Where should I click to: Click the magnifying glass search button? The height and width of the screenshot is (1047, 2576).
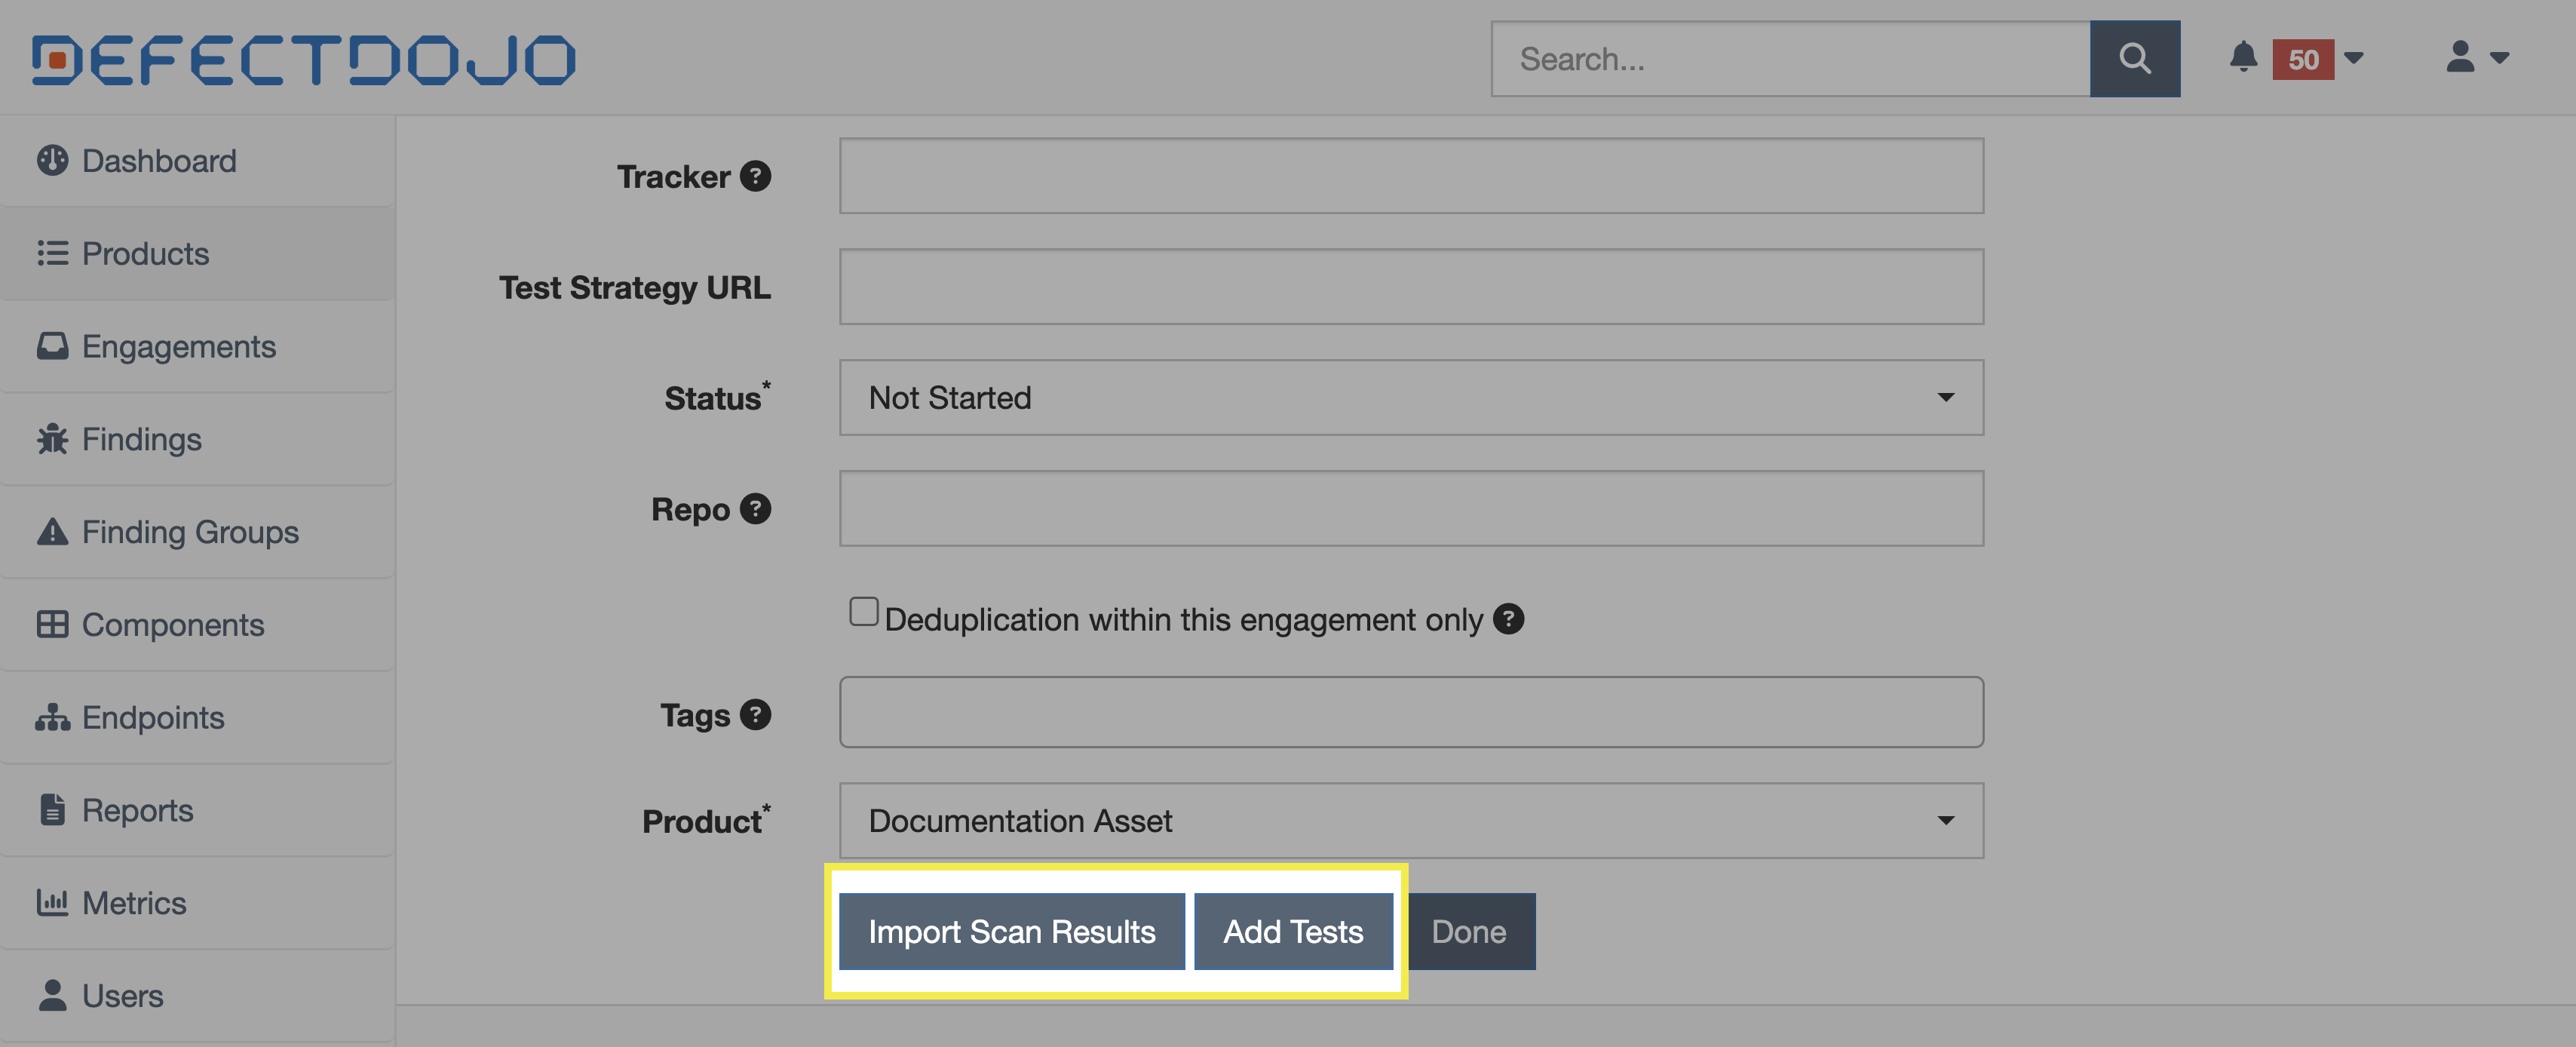pyautogui.click(x=2134, y=59)
